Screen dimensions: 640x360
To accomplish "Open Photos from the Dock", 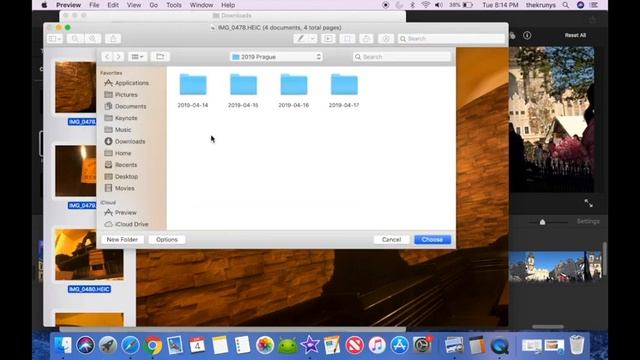I will click(x=264, y=345).
